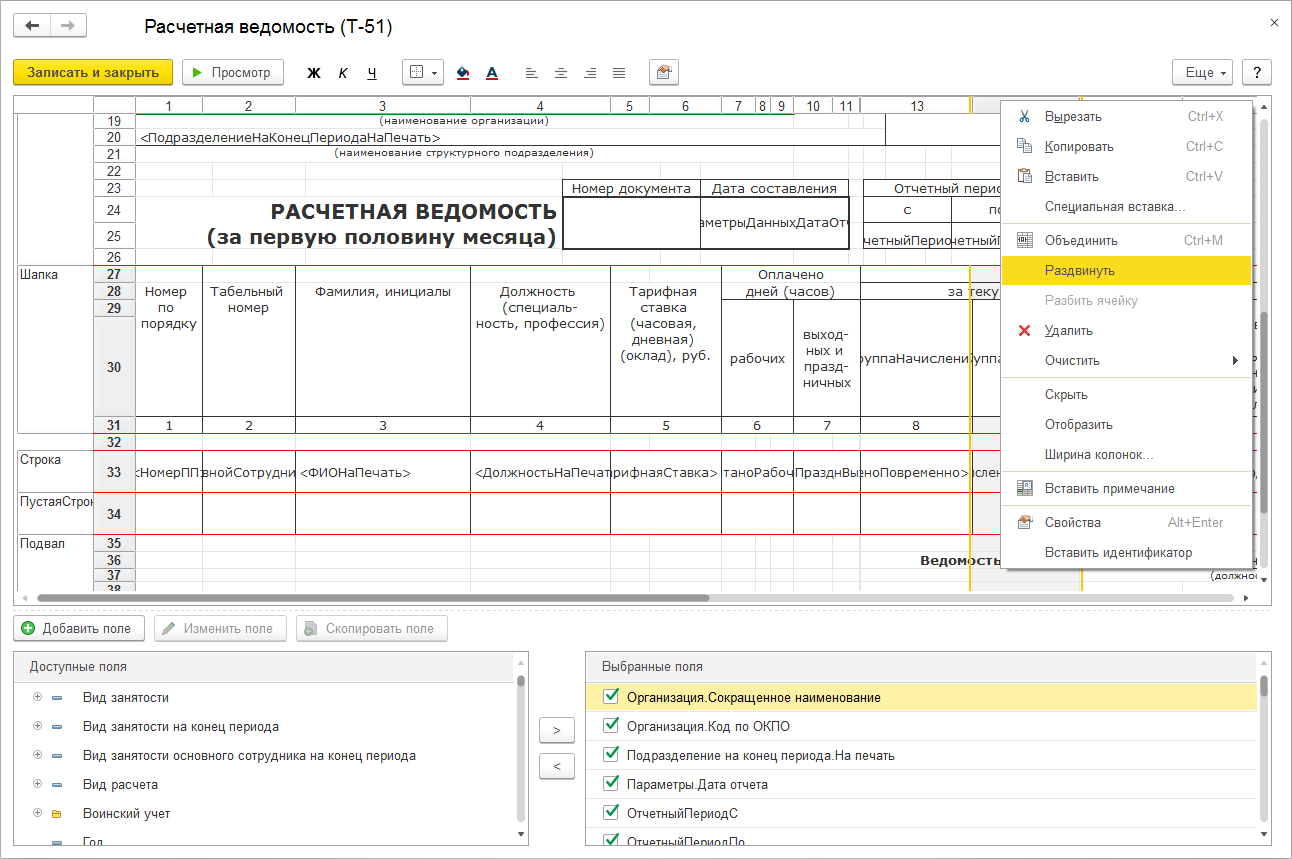Center-align cell text
Screen dimensions: 1292x859
tap(561, 73)
